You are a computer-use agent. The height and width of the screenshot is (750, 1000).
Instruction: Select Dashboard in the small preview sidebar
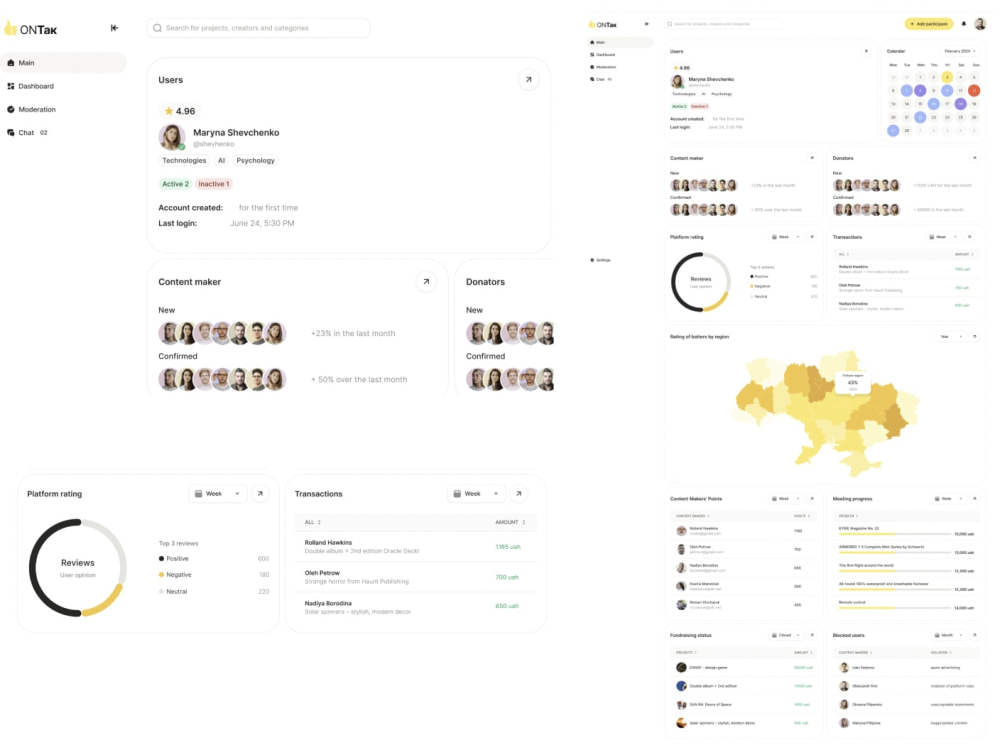(x=603, y=55)
